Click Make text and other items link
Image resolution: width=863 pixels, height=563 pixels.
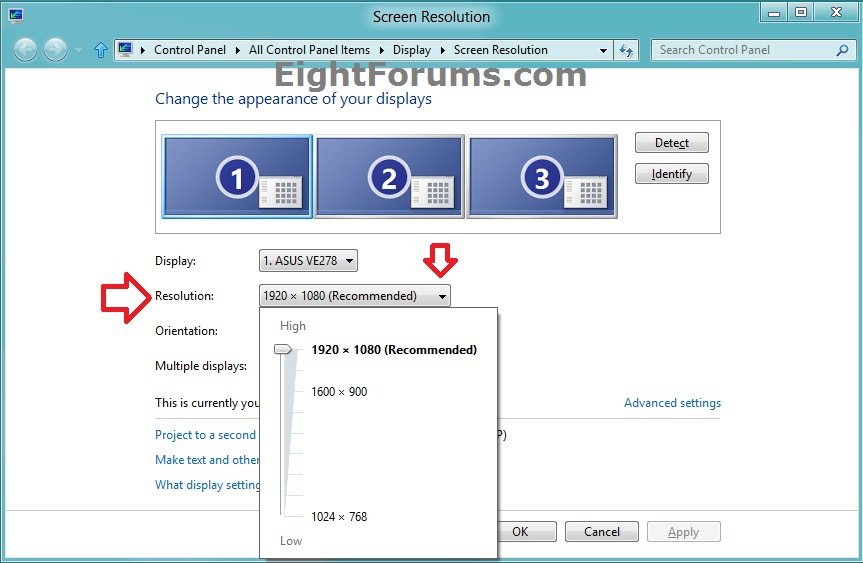pyautogui.click(x=207, y=460)
